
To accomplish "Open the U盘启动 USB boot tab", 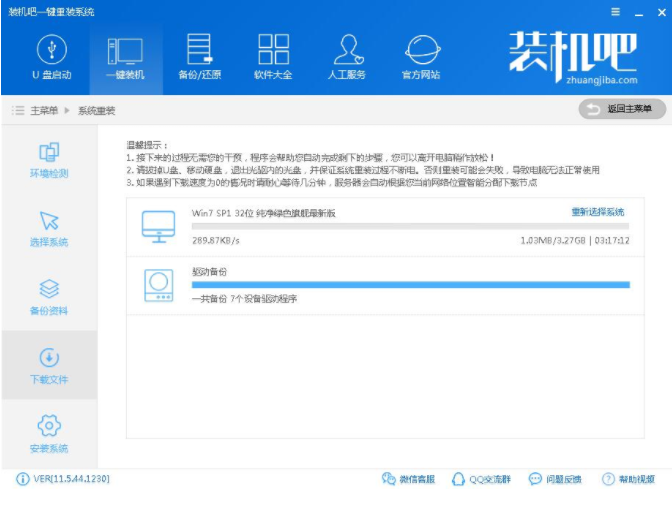I will click(52, 58).
